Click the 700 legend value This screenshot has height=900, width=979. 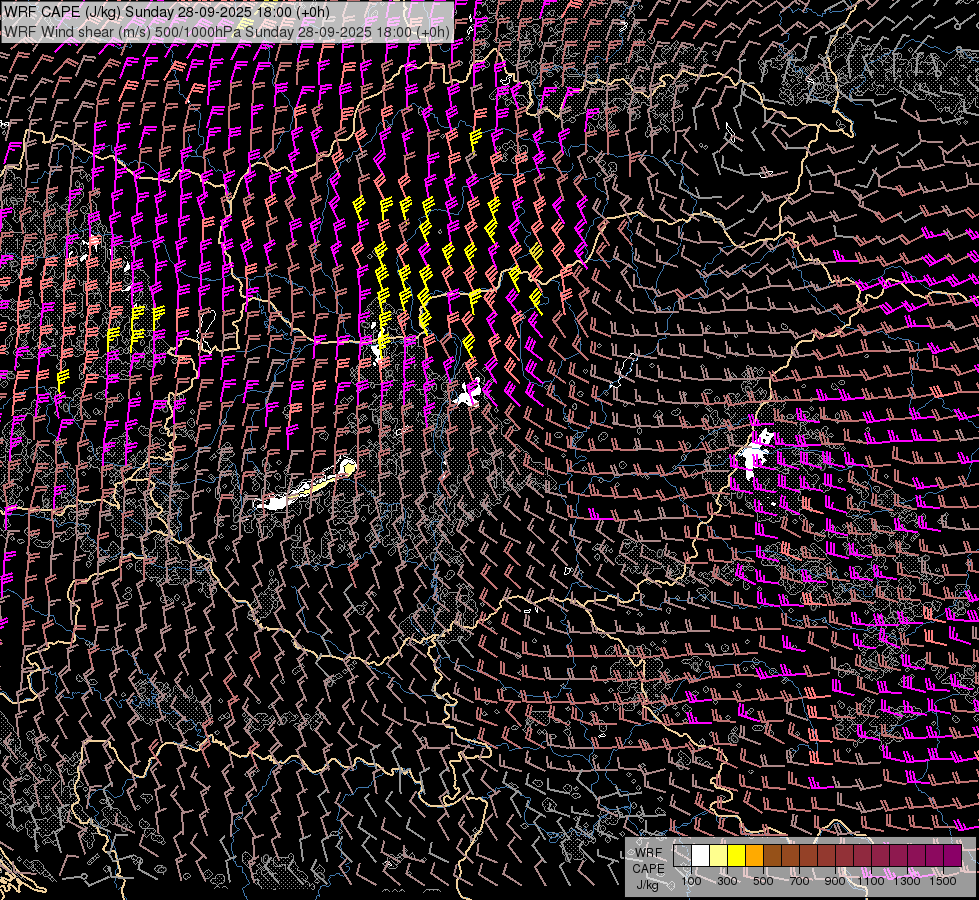[799, 881]
